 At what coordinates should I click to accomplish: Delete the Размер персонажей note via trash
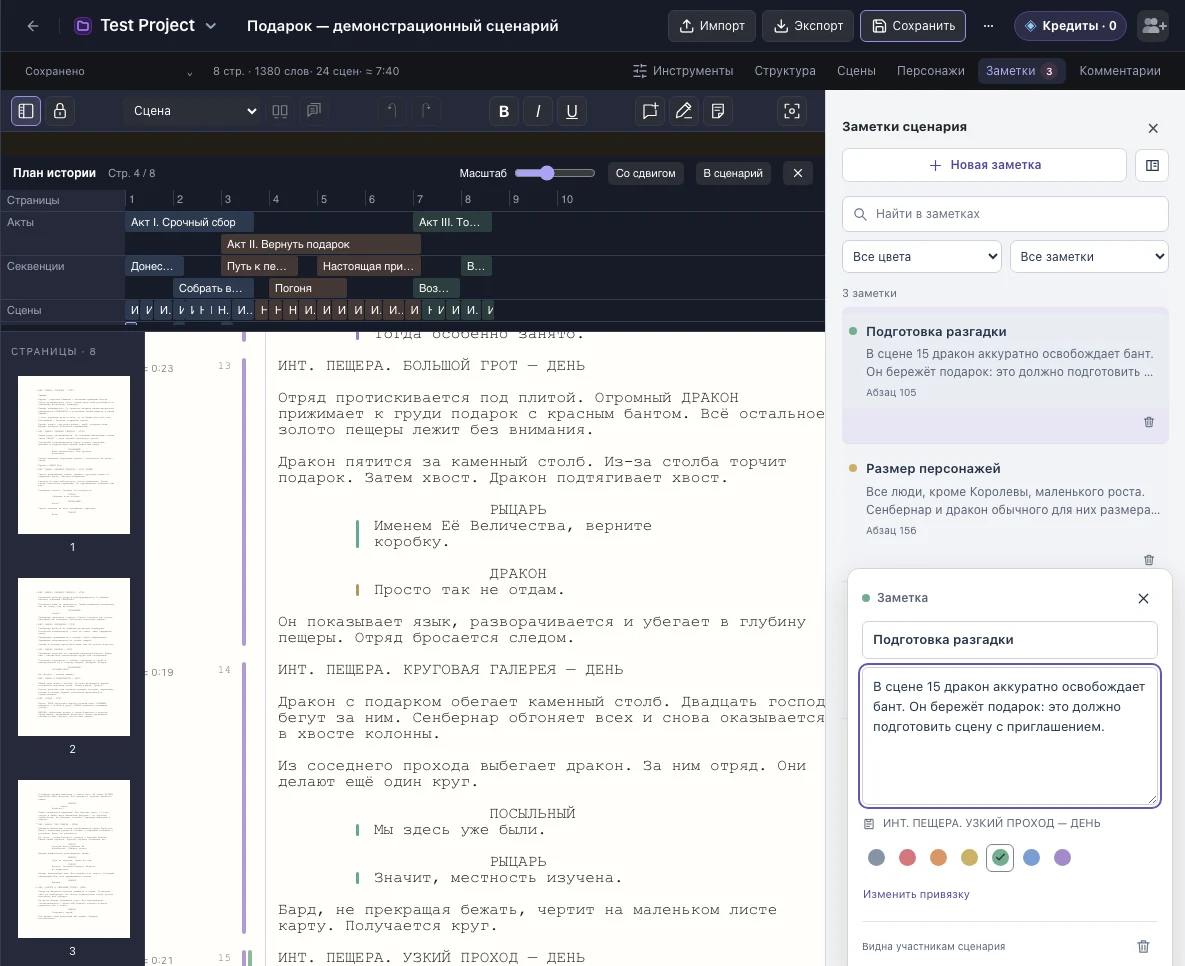click(1149, 559)
